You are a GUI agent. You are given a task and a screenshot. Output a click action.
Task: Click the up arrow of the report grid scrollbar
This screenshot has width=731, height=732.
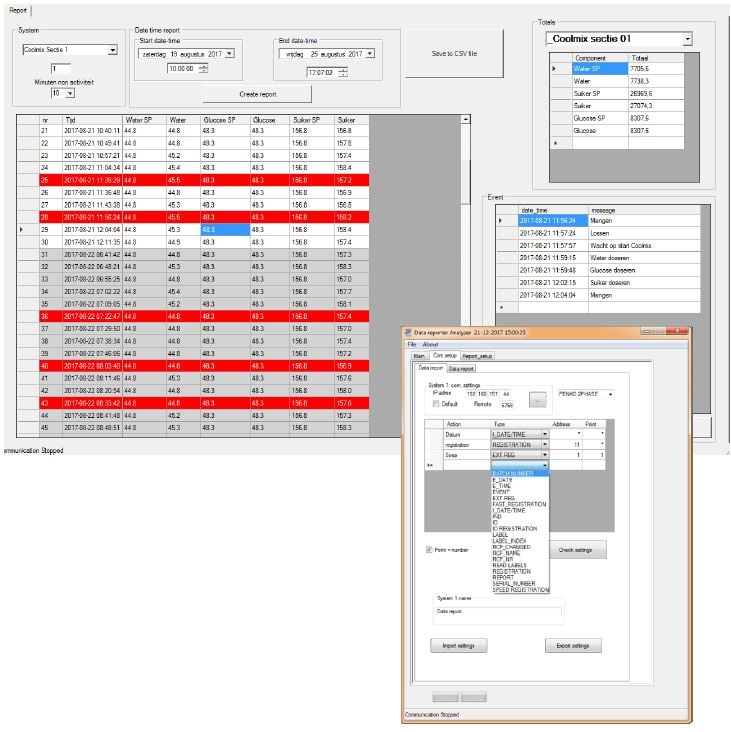(x=465, y=120)
